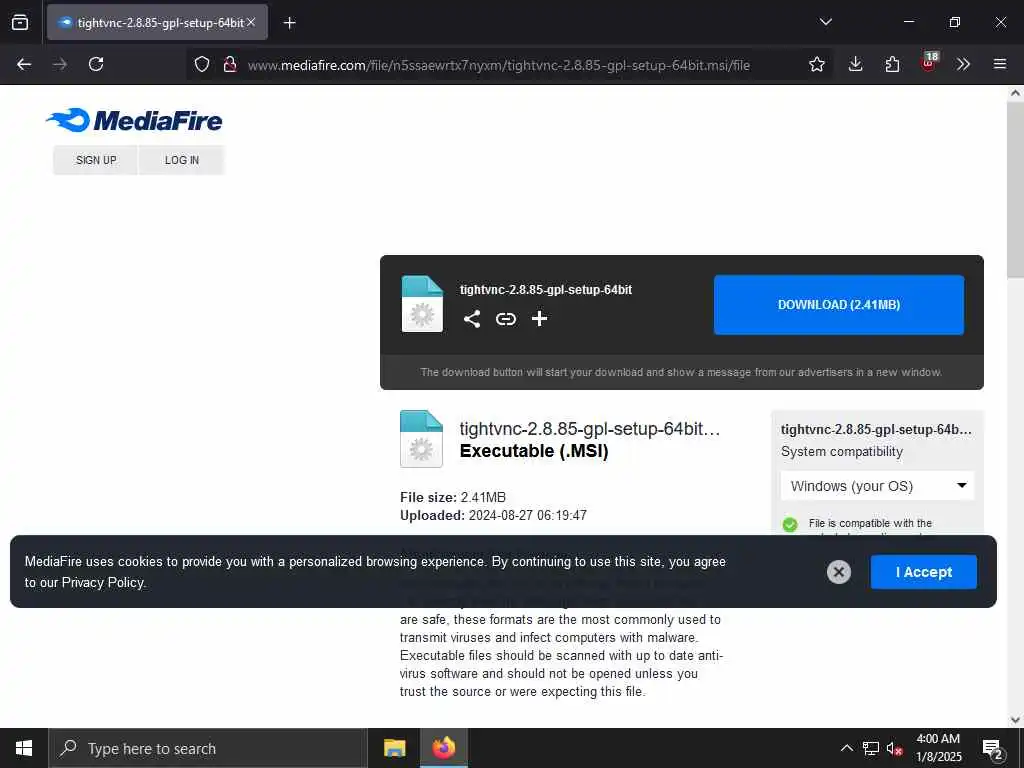This screenshot has height=768, width=1024.
Task: Open the clock showing 4:00 AM
Action: click(938, 748)
